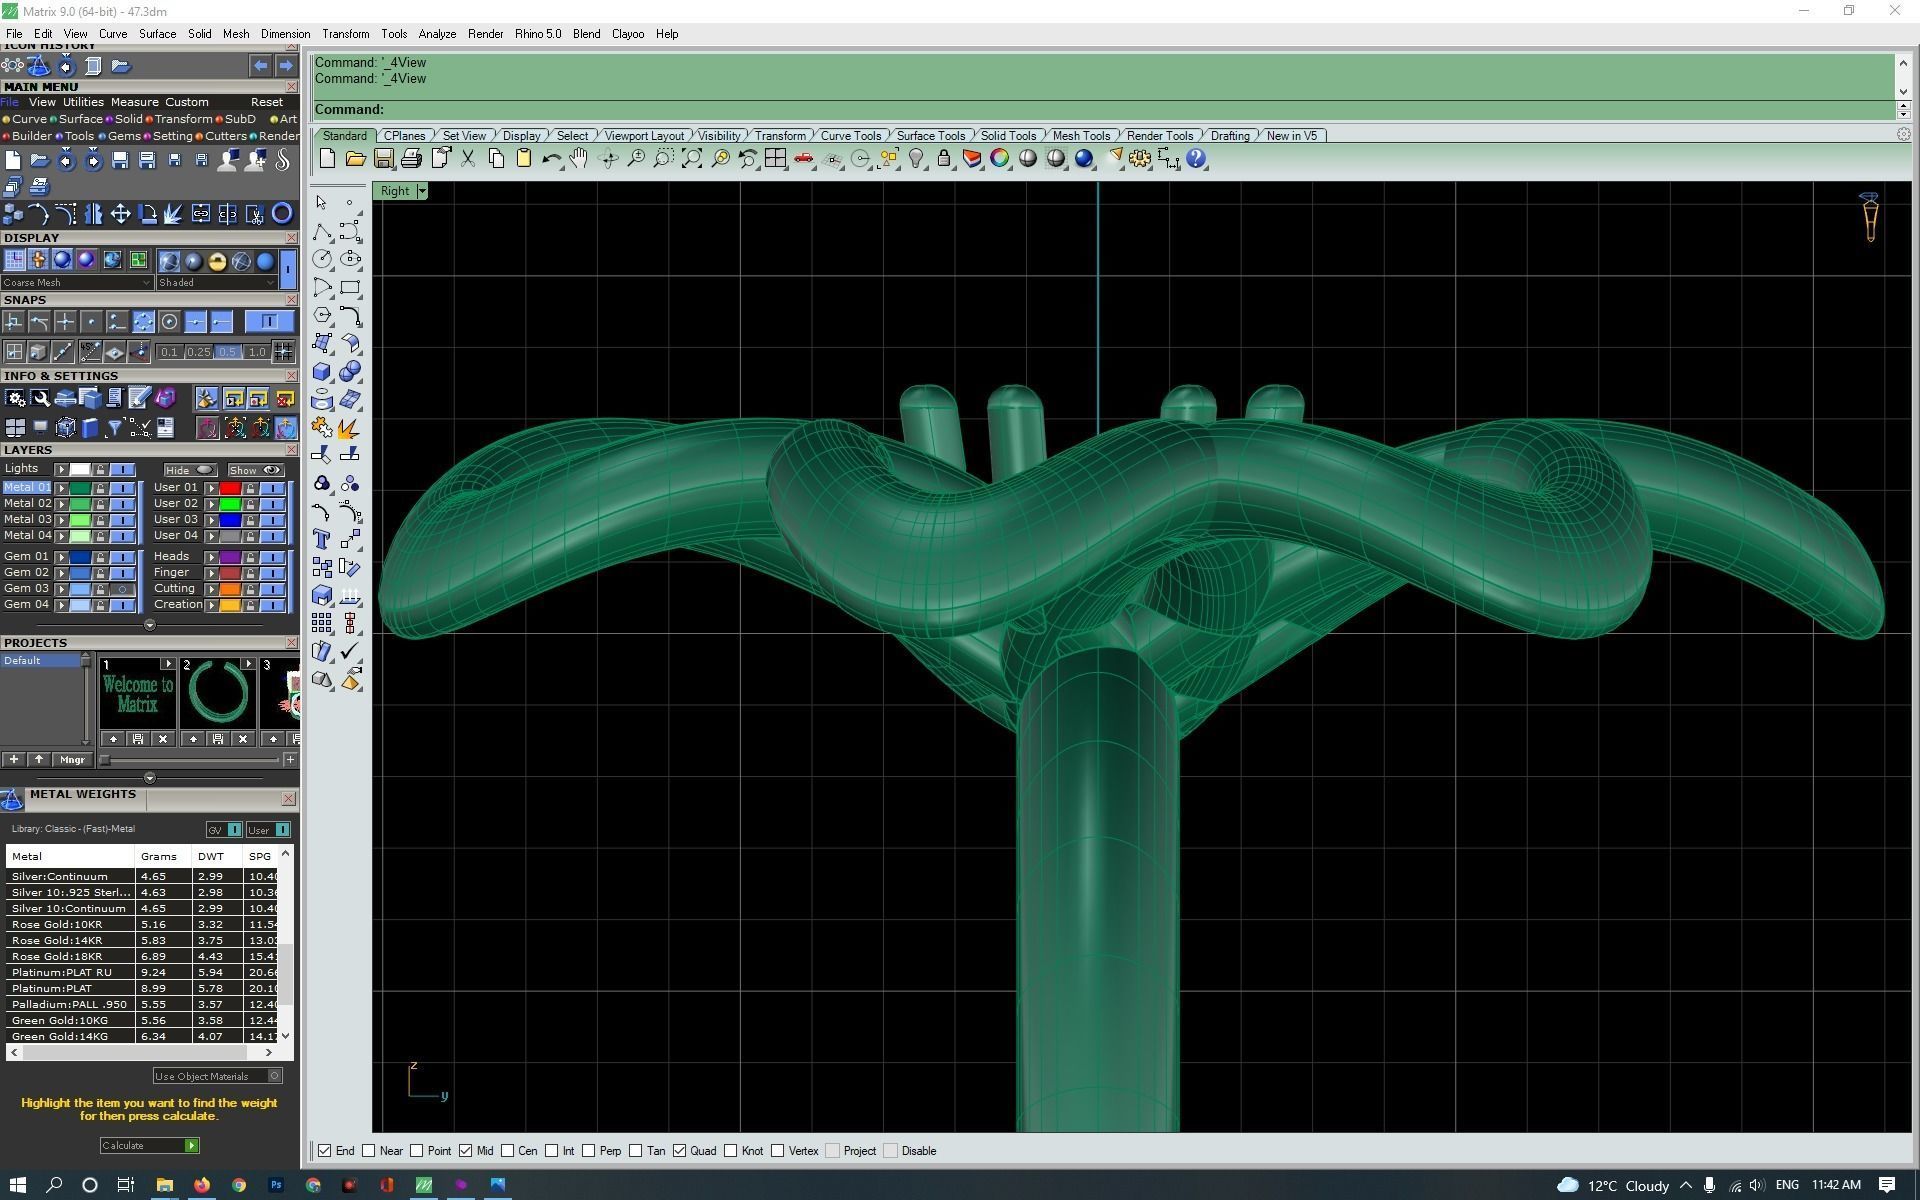Image resolution: width=1920 pixels, height=1200 pixels.
Task: Click the Undo arrow icon
Action: click(x=551, y=159)
